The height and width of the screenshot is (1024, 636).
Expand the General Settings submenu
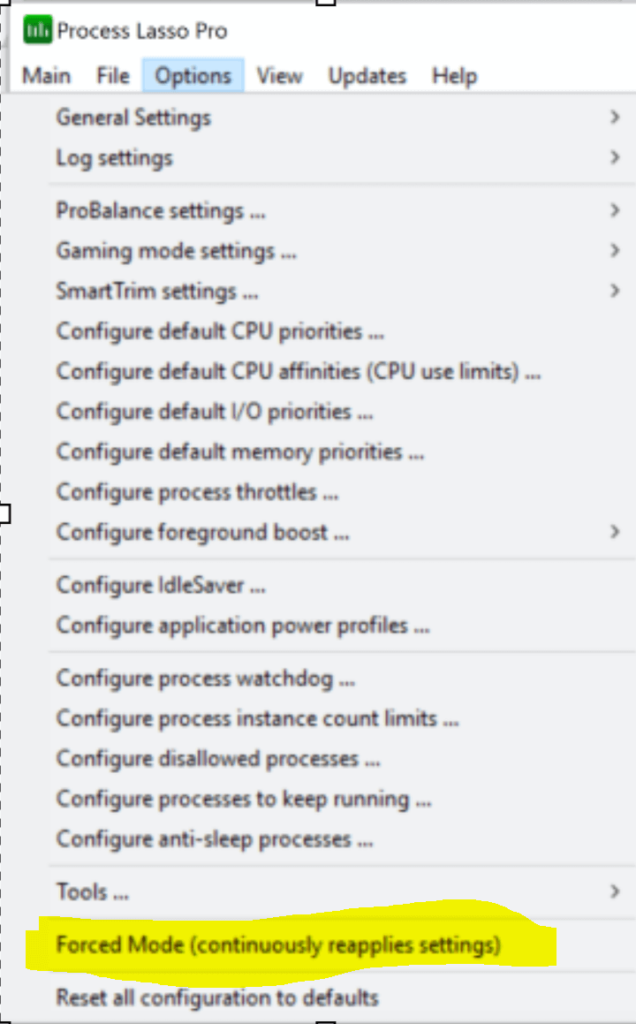[132, 117]
